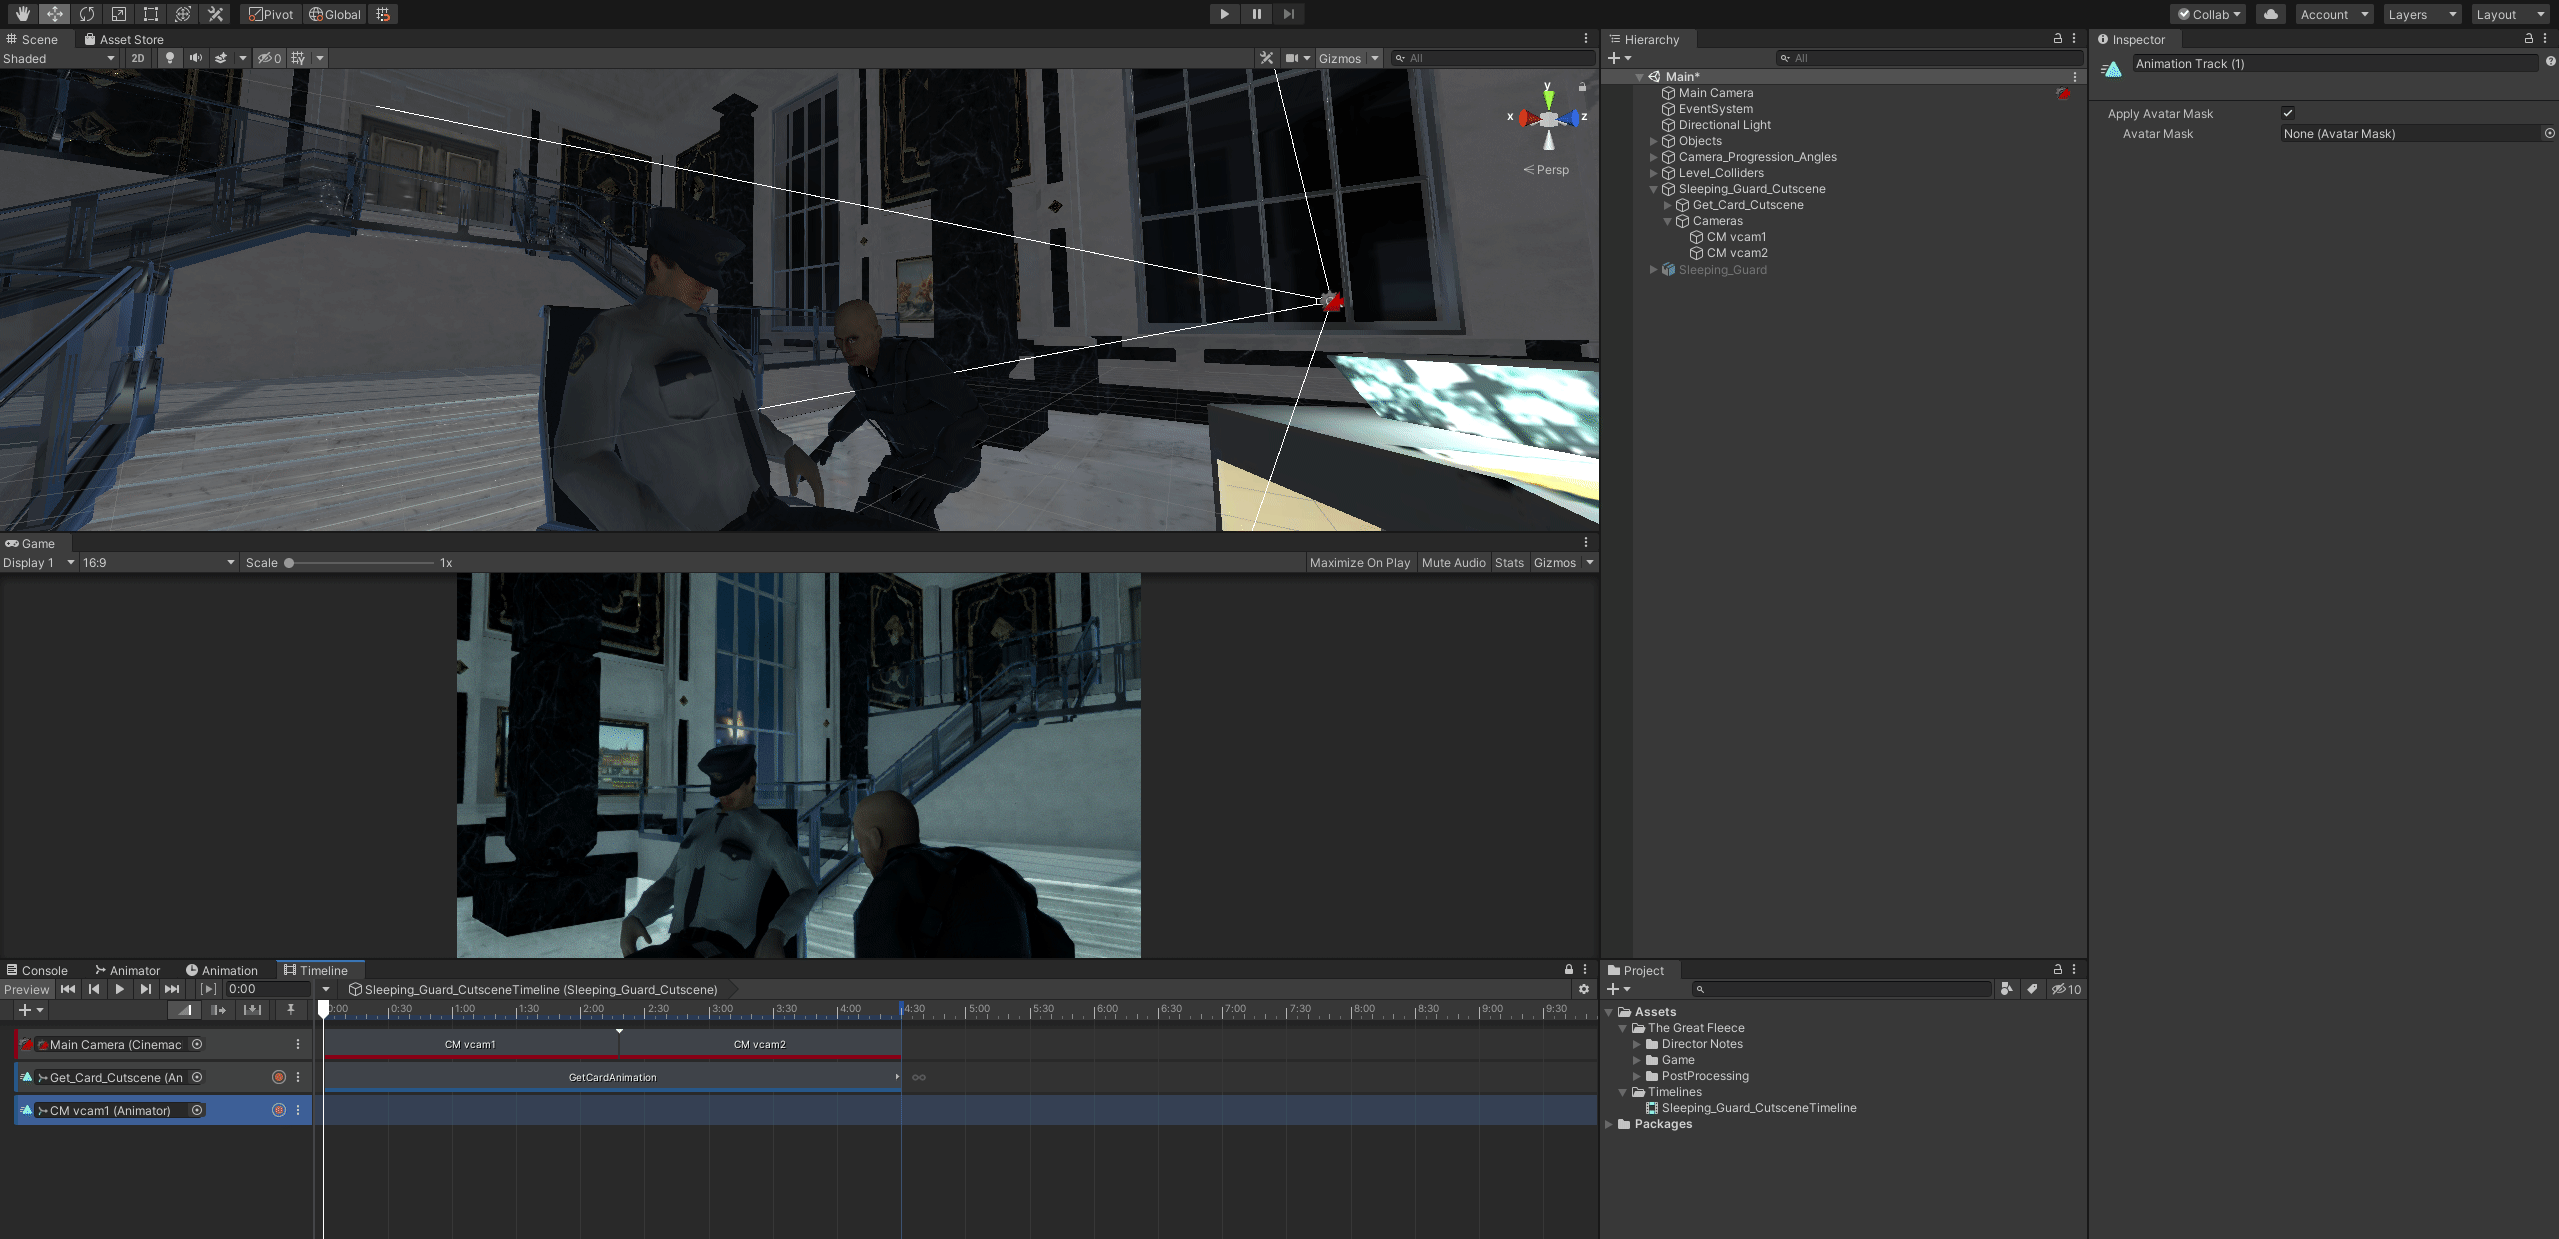Open the Layers dropdown

2421,14
